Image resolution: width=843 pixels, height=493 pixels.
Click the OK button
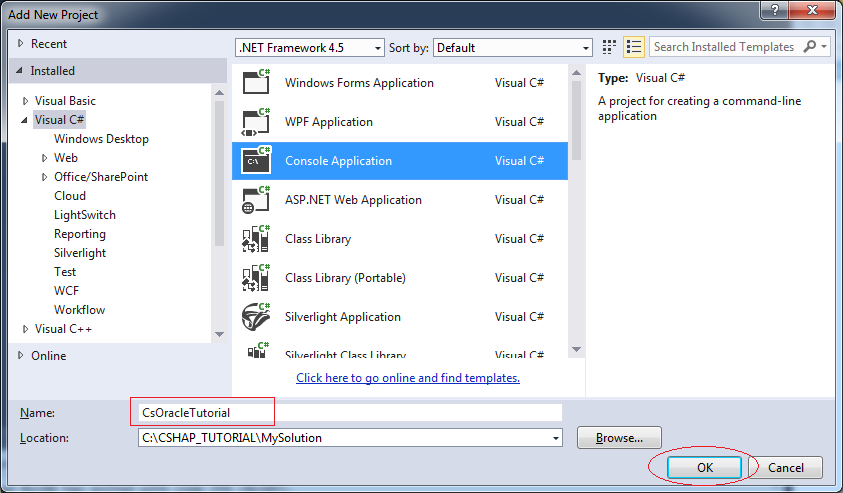coord(704,468)
